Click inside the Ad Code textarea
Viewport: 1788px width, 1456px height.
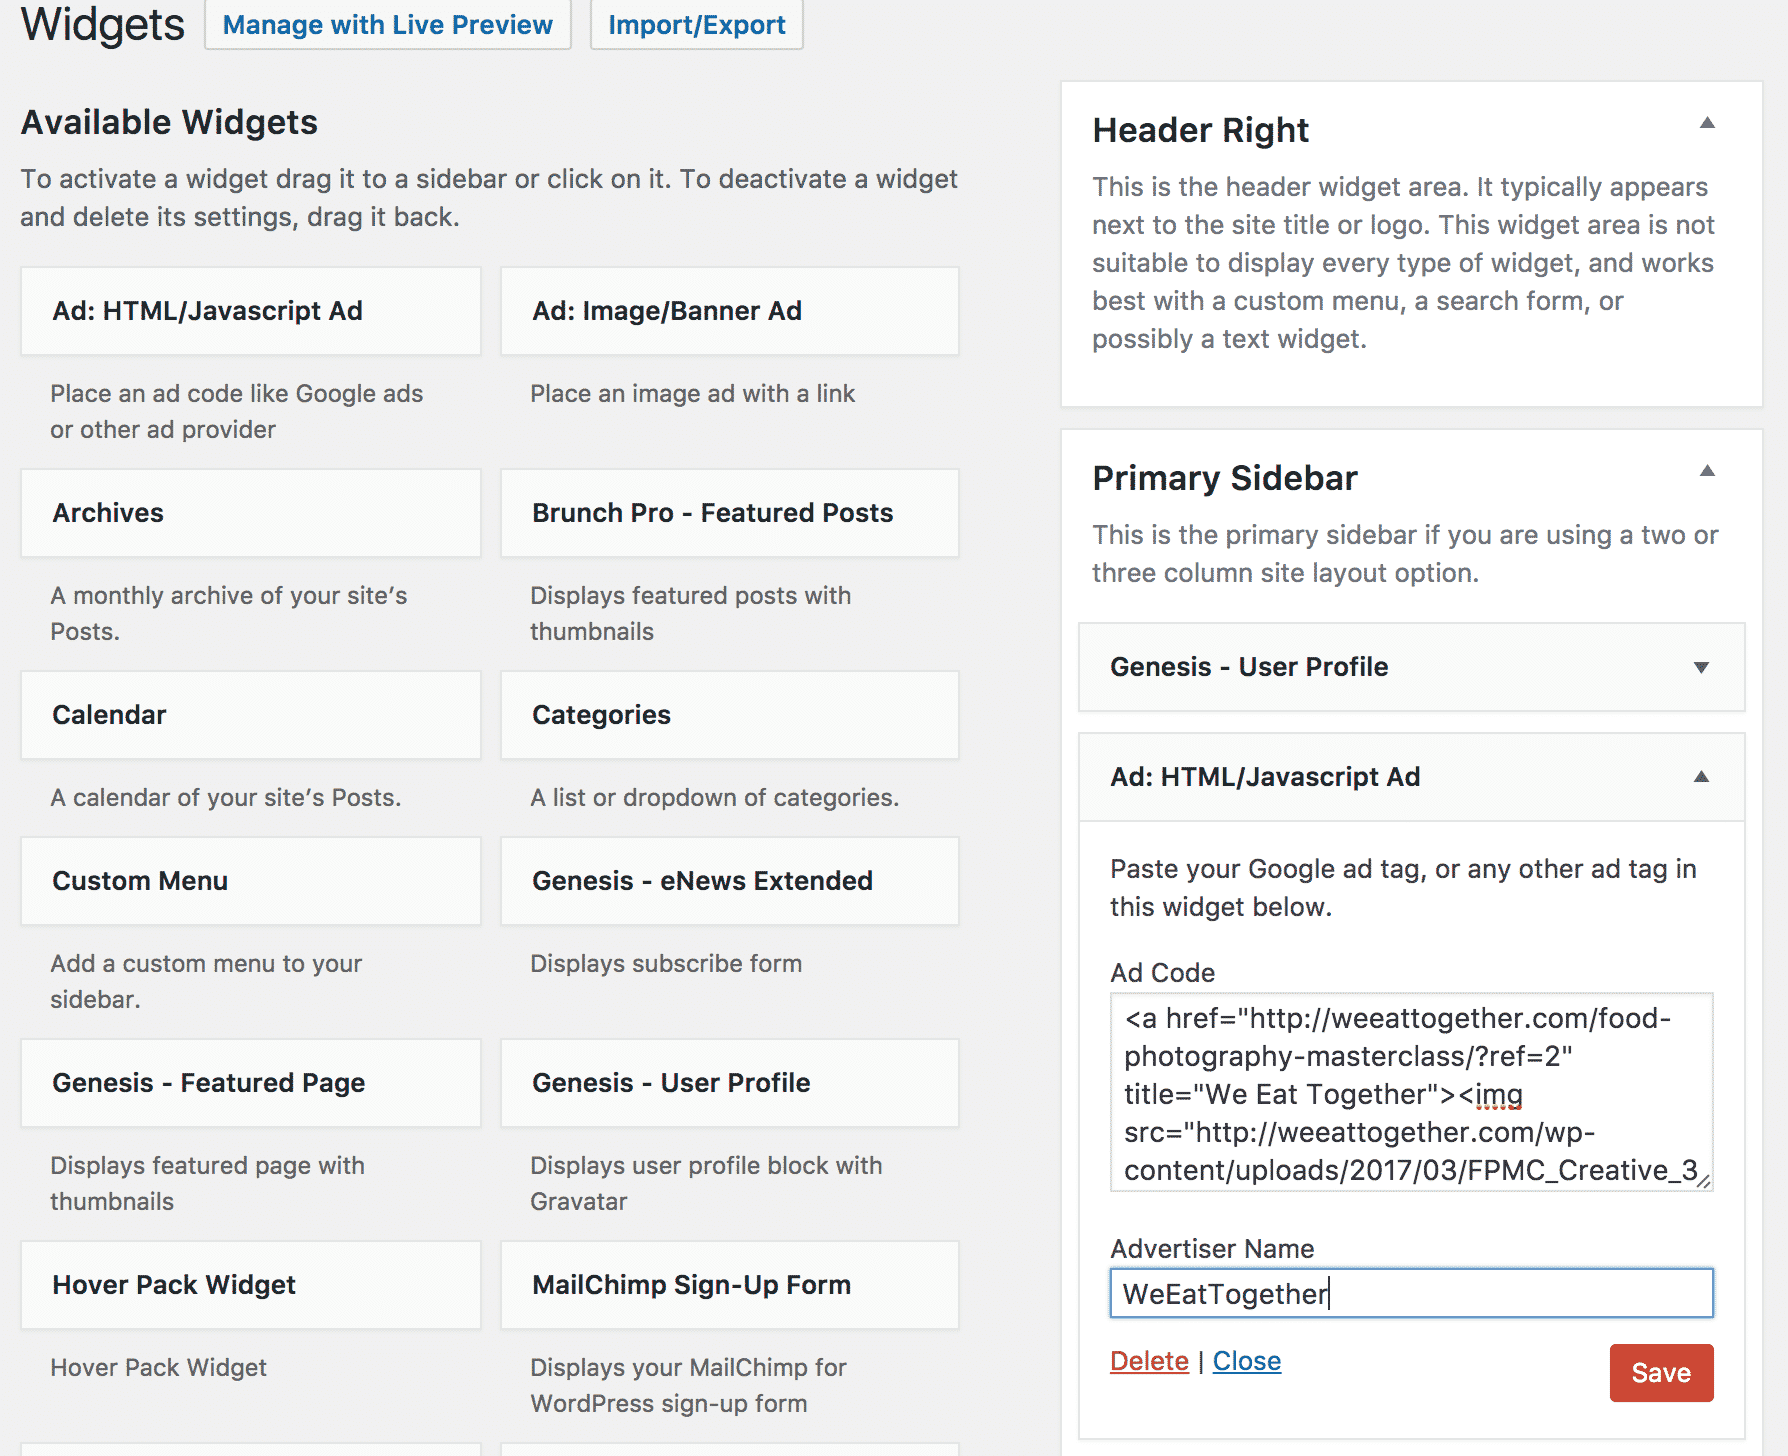pos(1412,1091)
